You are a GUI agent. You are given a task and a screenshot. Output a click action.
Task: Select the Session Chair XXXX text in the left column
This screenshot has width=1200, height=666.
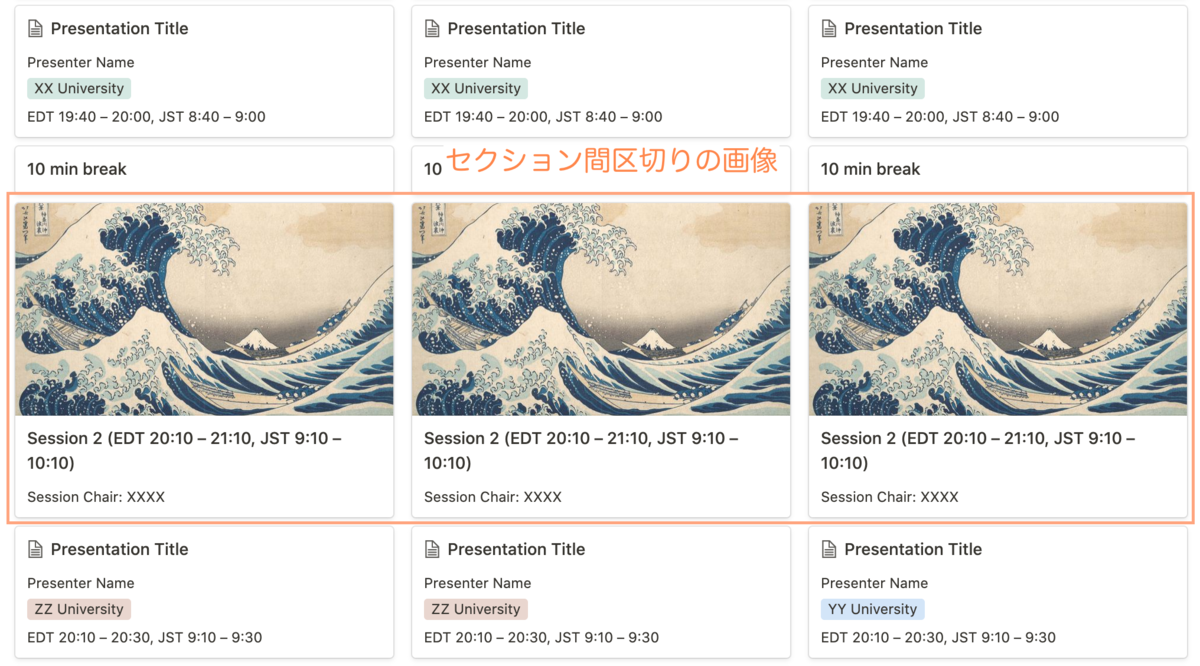click(x=94, y=497)
